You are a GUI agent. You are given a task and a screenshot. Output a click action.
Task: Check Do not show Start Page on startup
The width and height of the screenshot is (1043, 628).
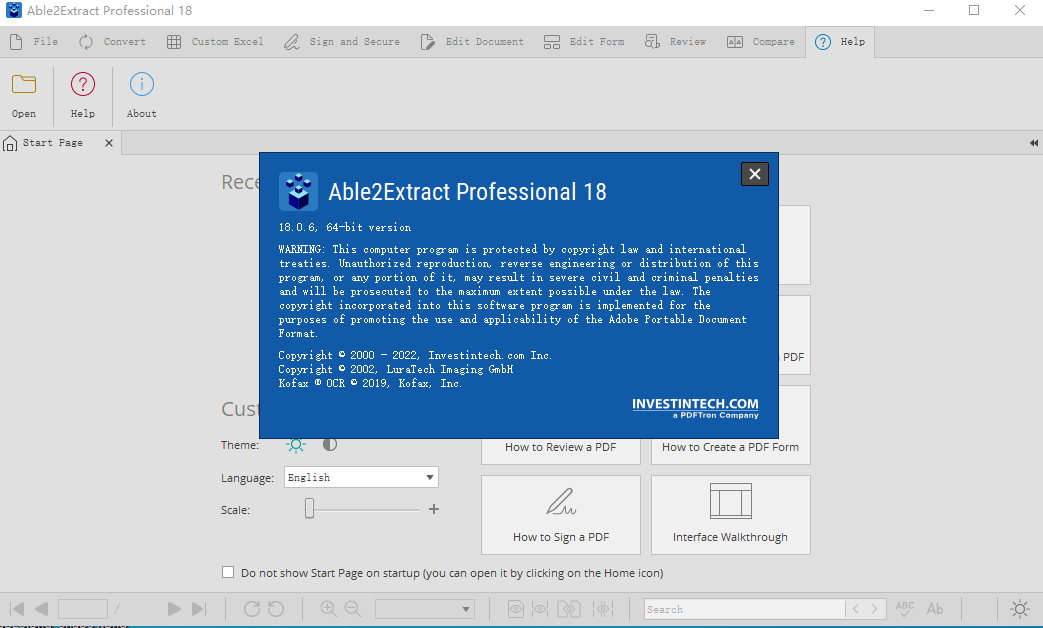(x=228, y=572)
